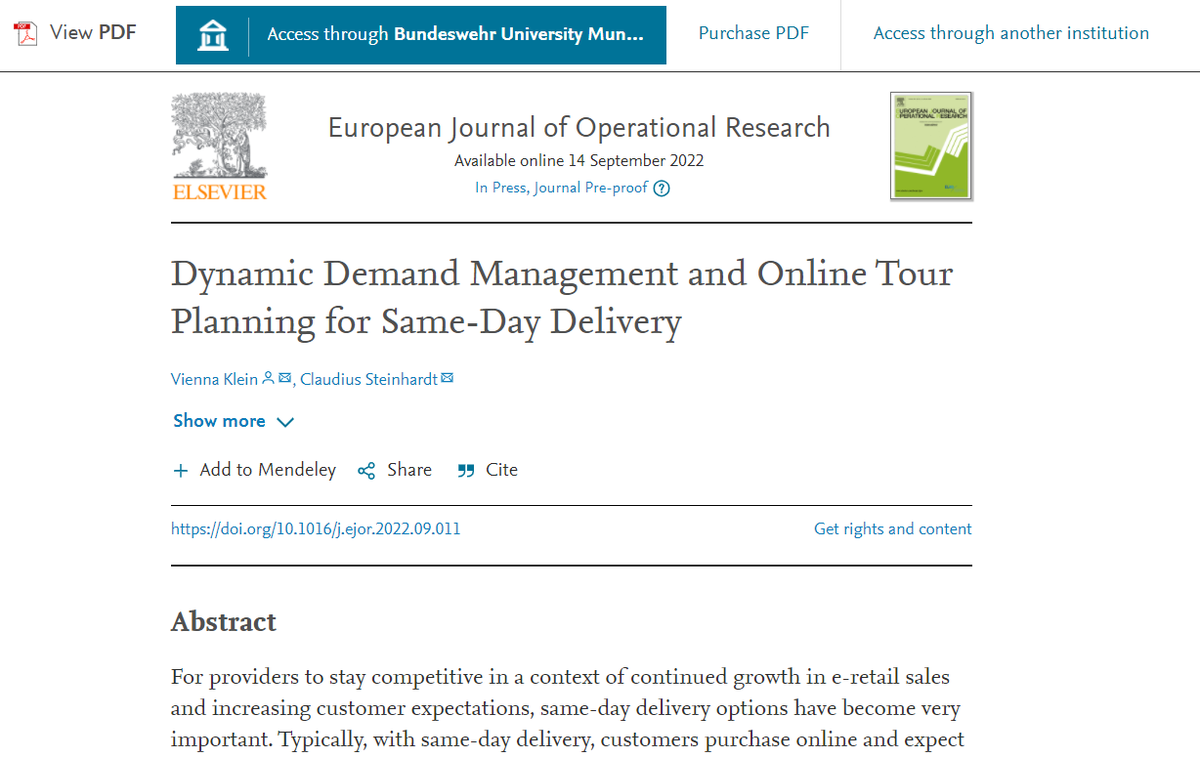Expand the Show more section
Image resolution: width=1200 pixels, height=758 pixels.
233,421
